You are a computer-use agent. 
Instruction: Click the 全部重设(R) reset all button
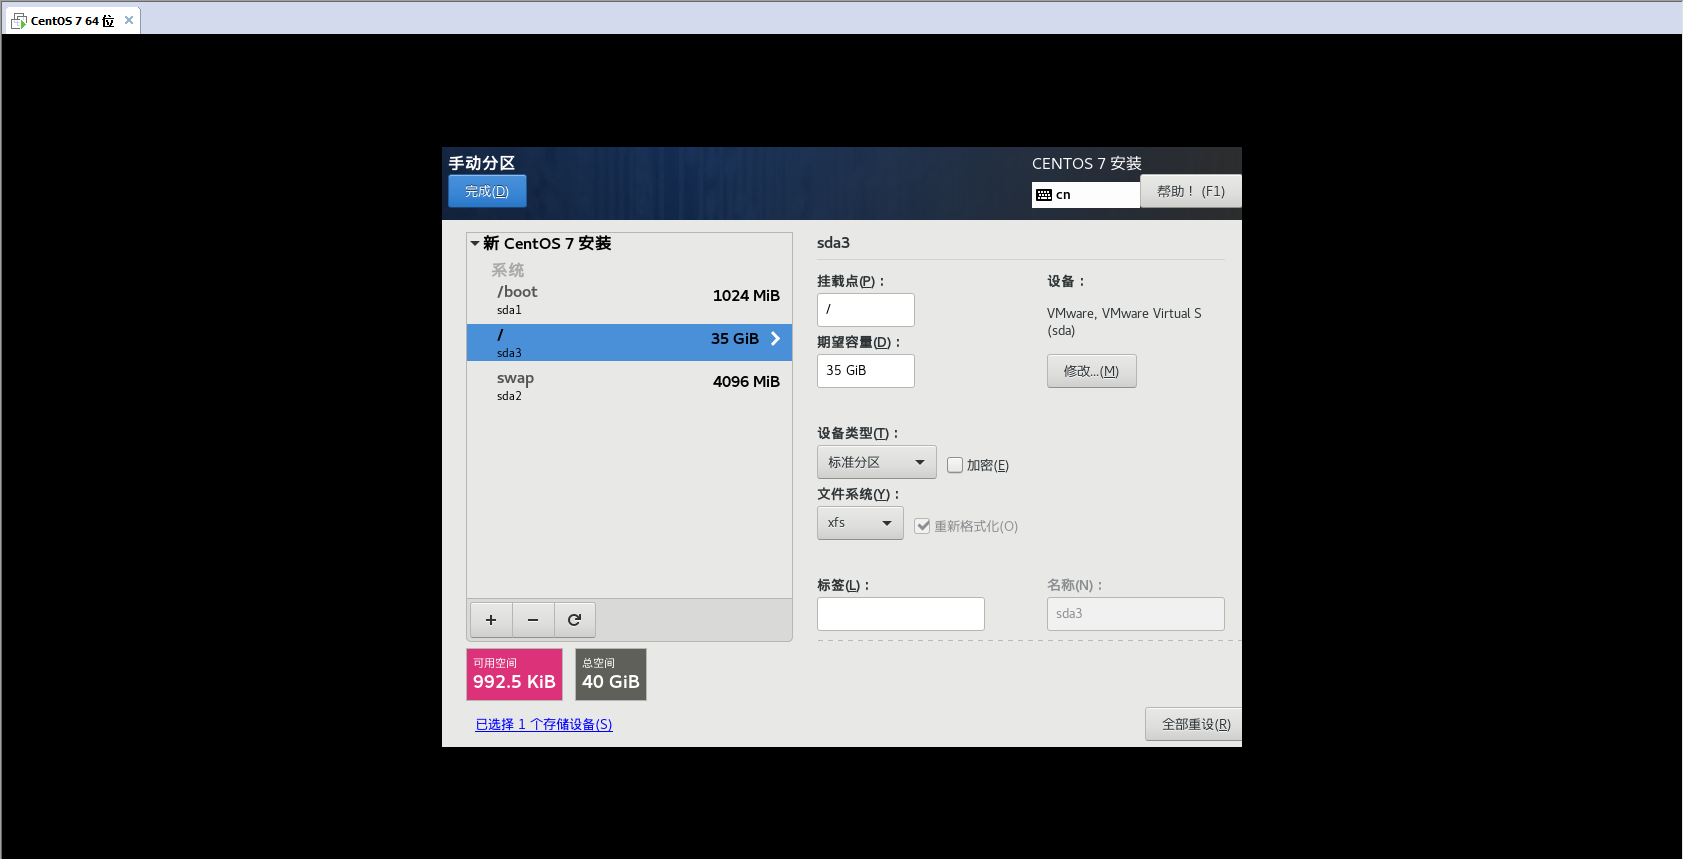click(1195, 724)
